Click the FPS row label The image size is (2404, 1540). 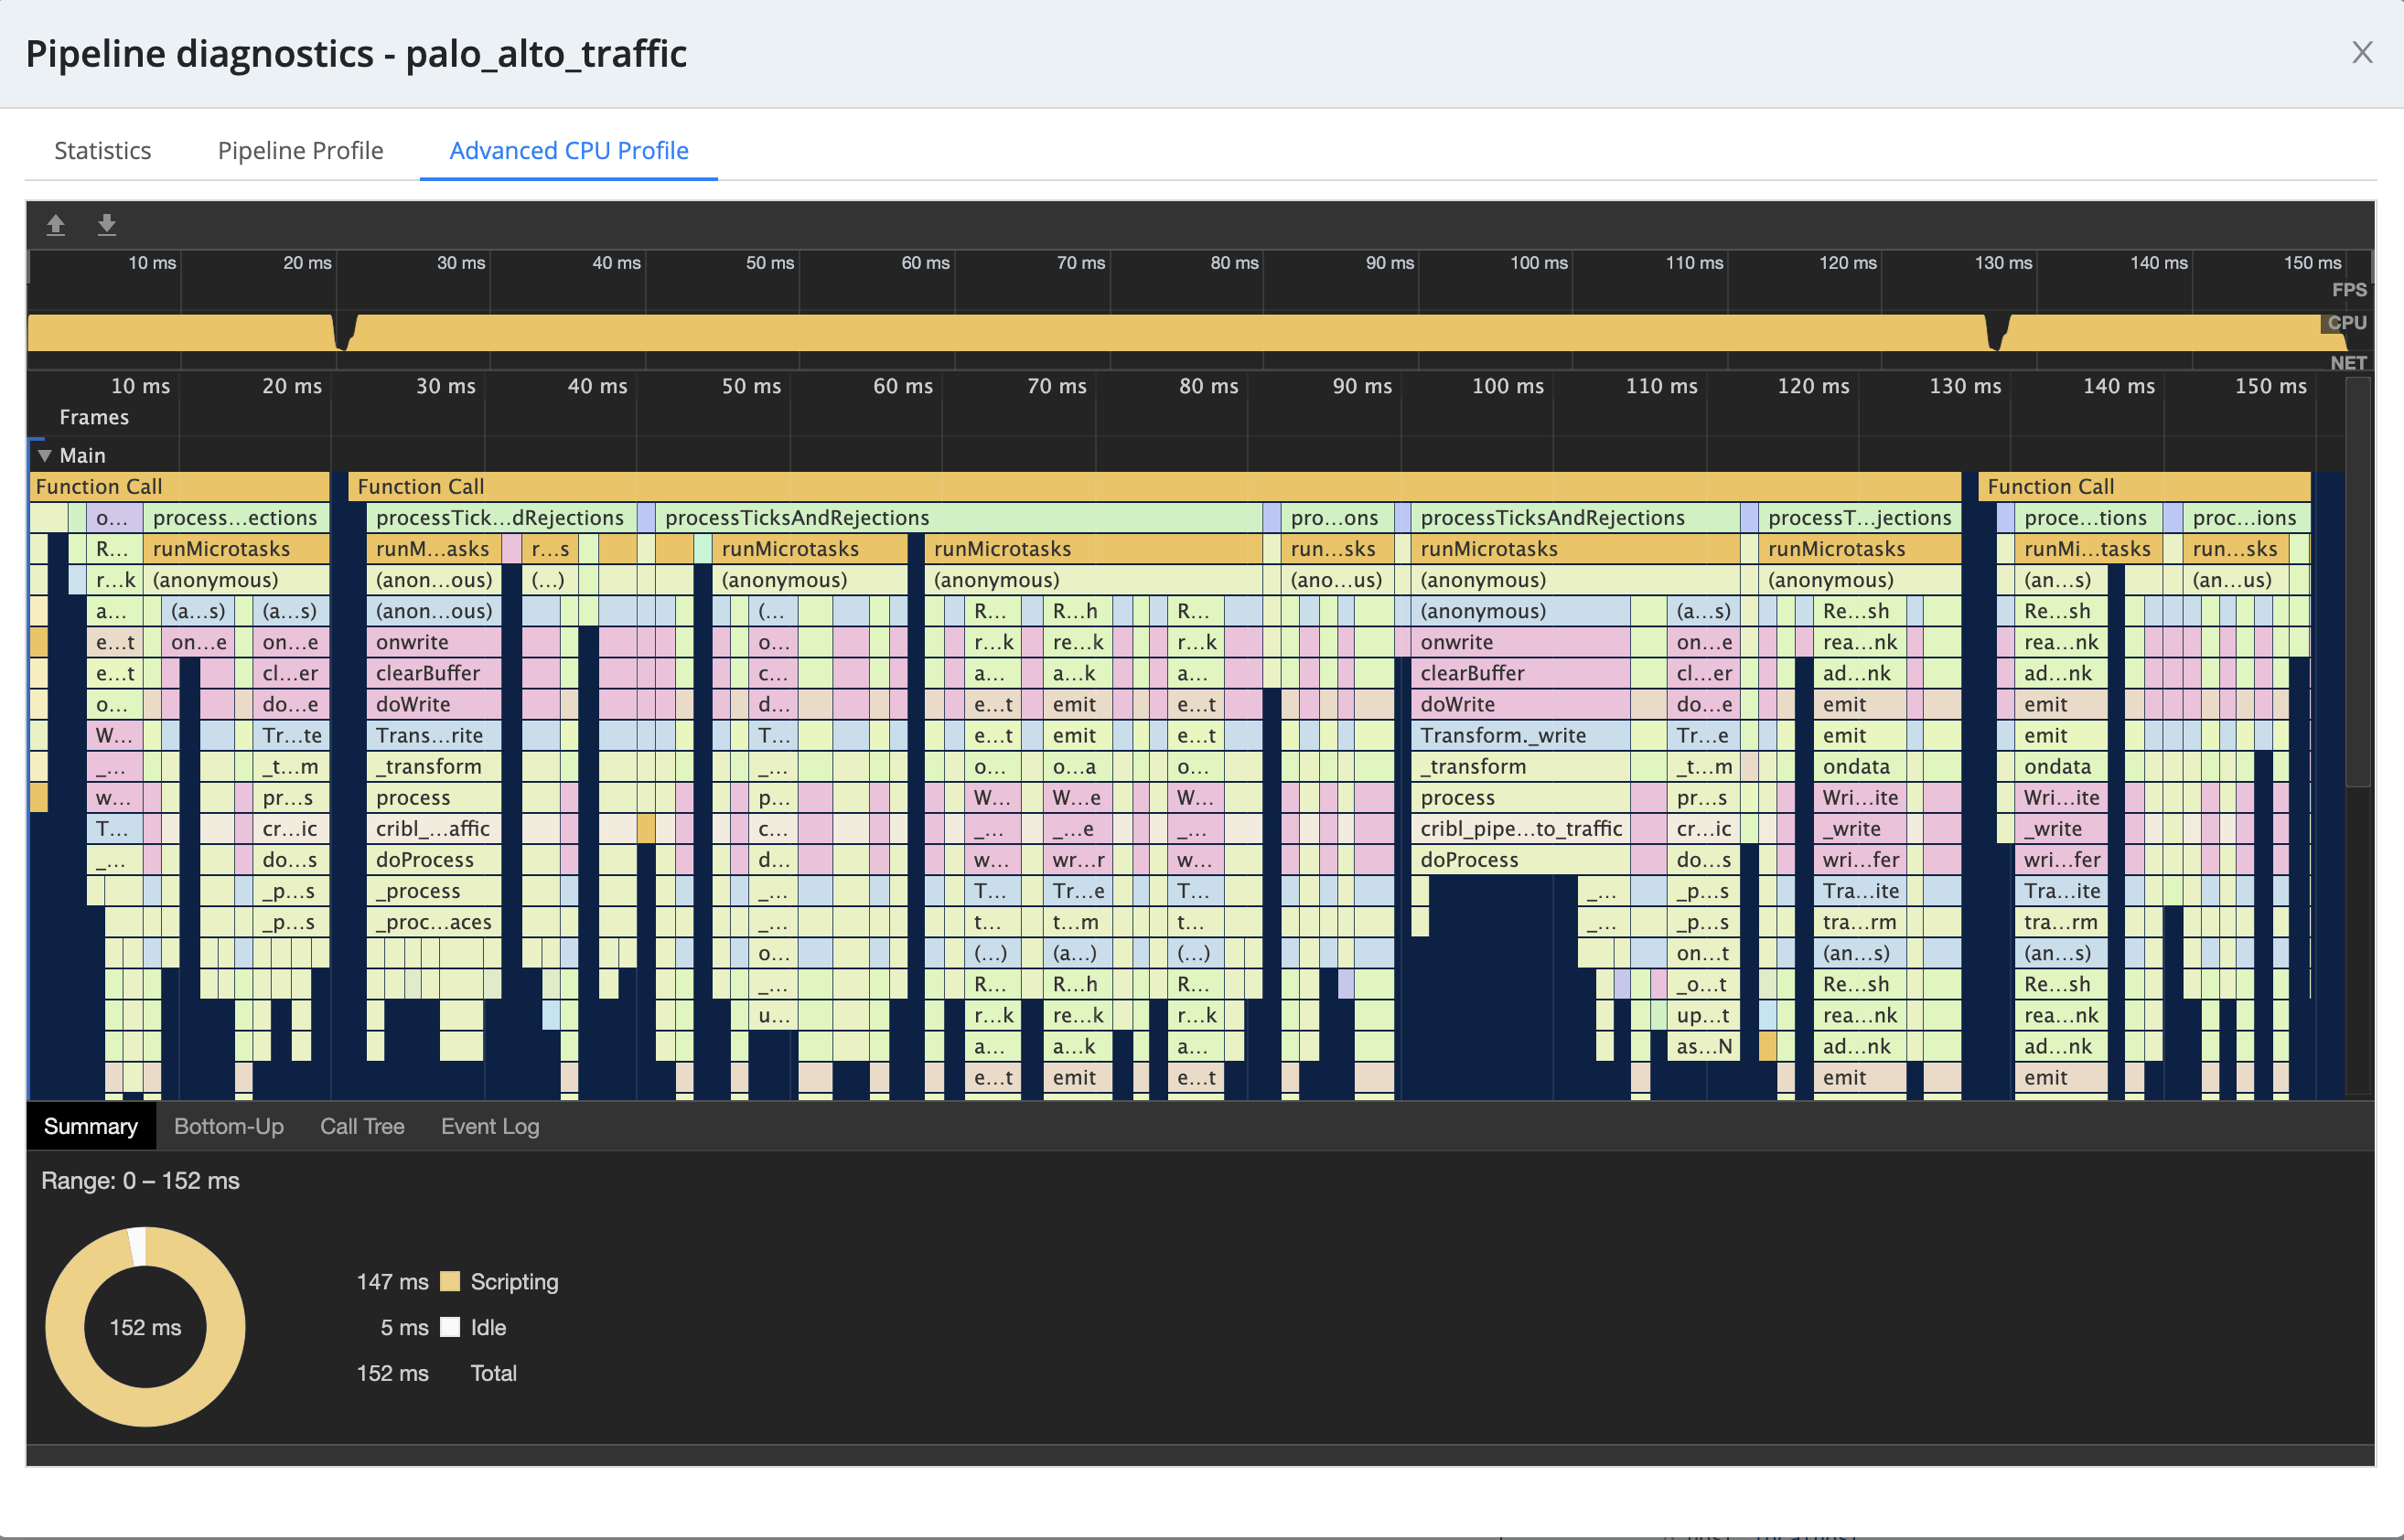[2350, 289]
